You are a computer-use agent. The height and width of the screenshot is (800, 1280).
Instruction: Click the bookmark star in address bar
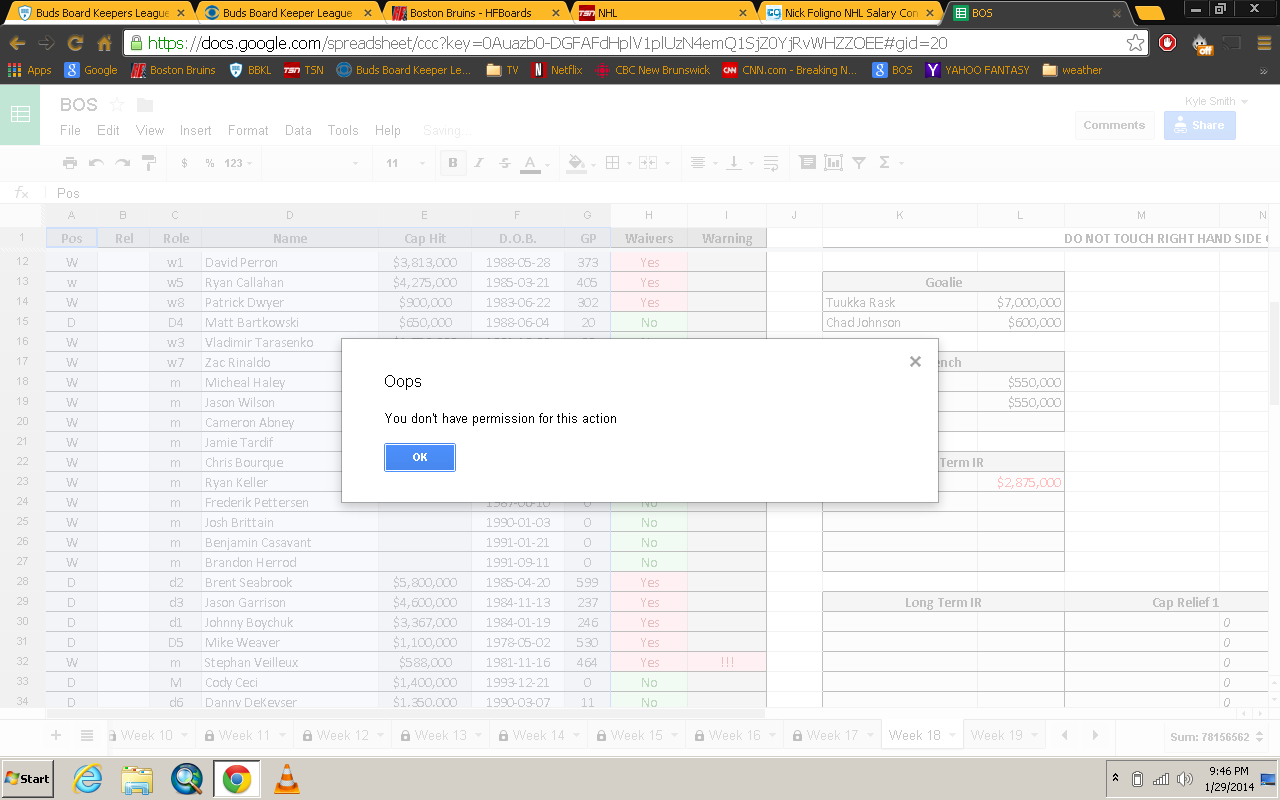pos(1135,43)
